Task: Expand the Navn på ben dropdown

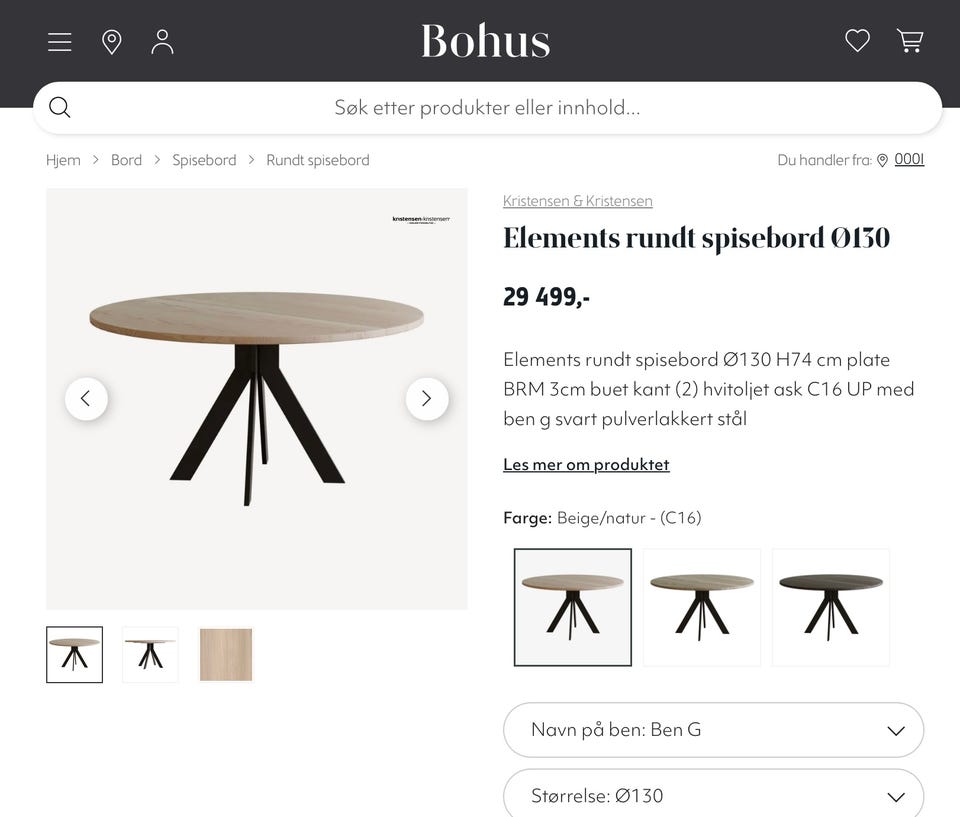Action: pyautogui.click(x=713, y=730)
